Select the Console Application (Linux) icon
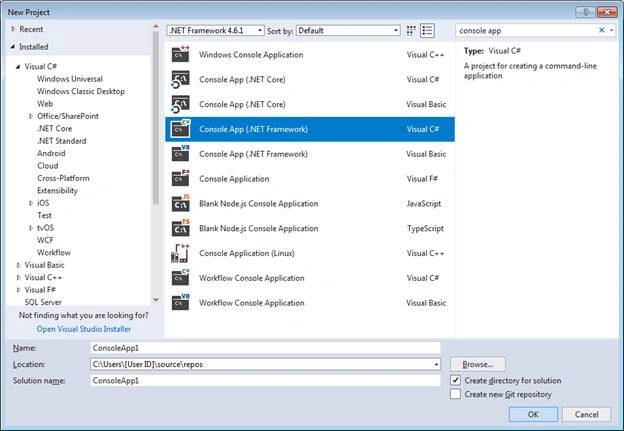The width and height of the screenshot is (624, 431). (180, 253)
